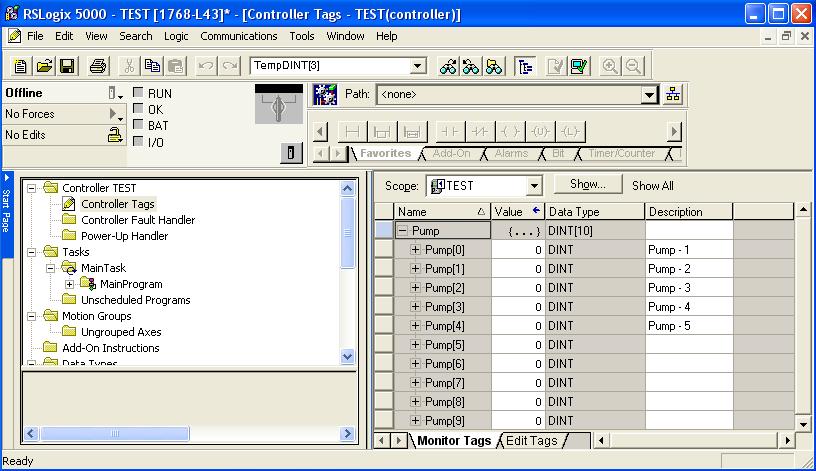Select Controller Tags in the tree

coord(118,204)
